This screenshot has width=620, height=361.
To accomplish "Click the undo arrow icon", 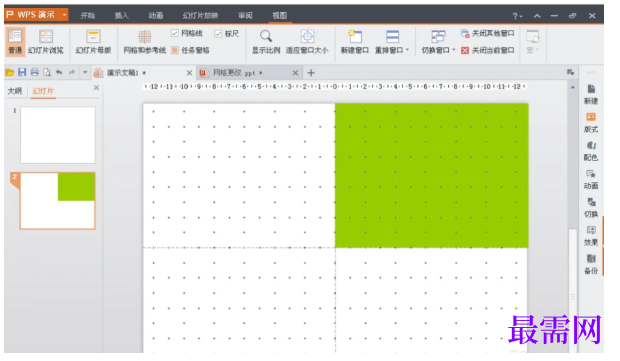I will [x=59, y=72].
